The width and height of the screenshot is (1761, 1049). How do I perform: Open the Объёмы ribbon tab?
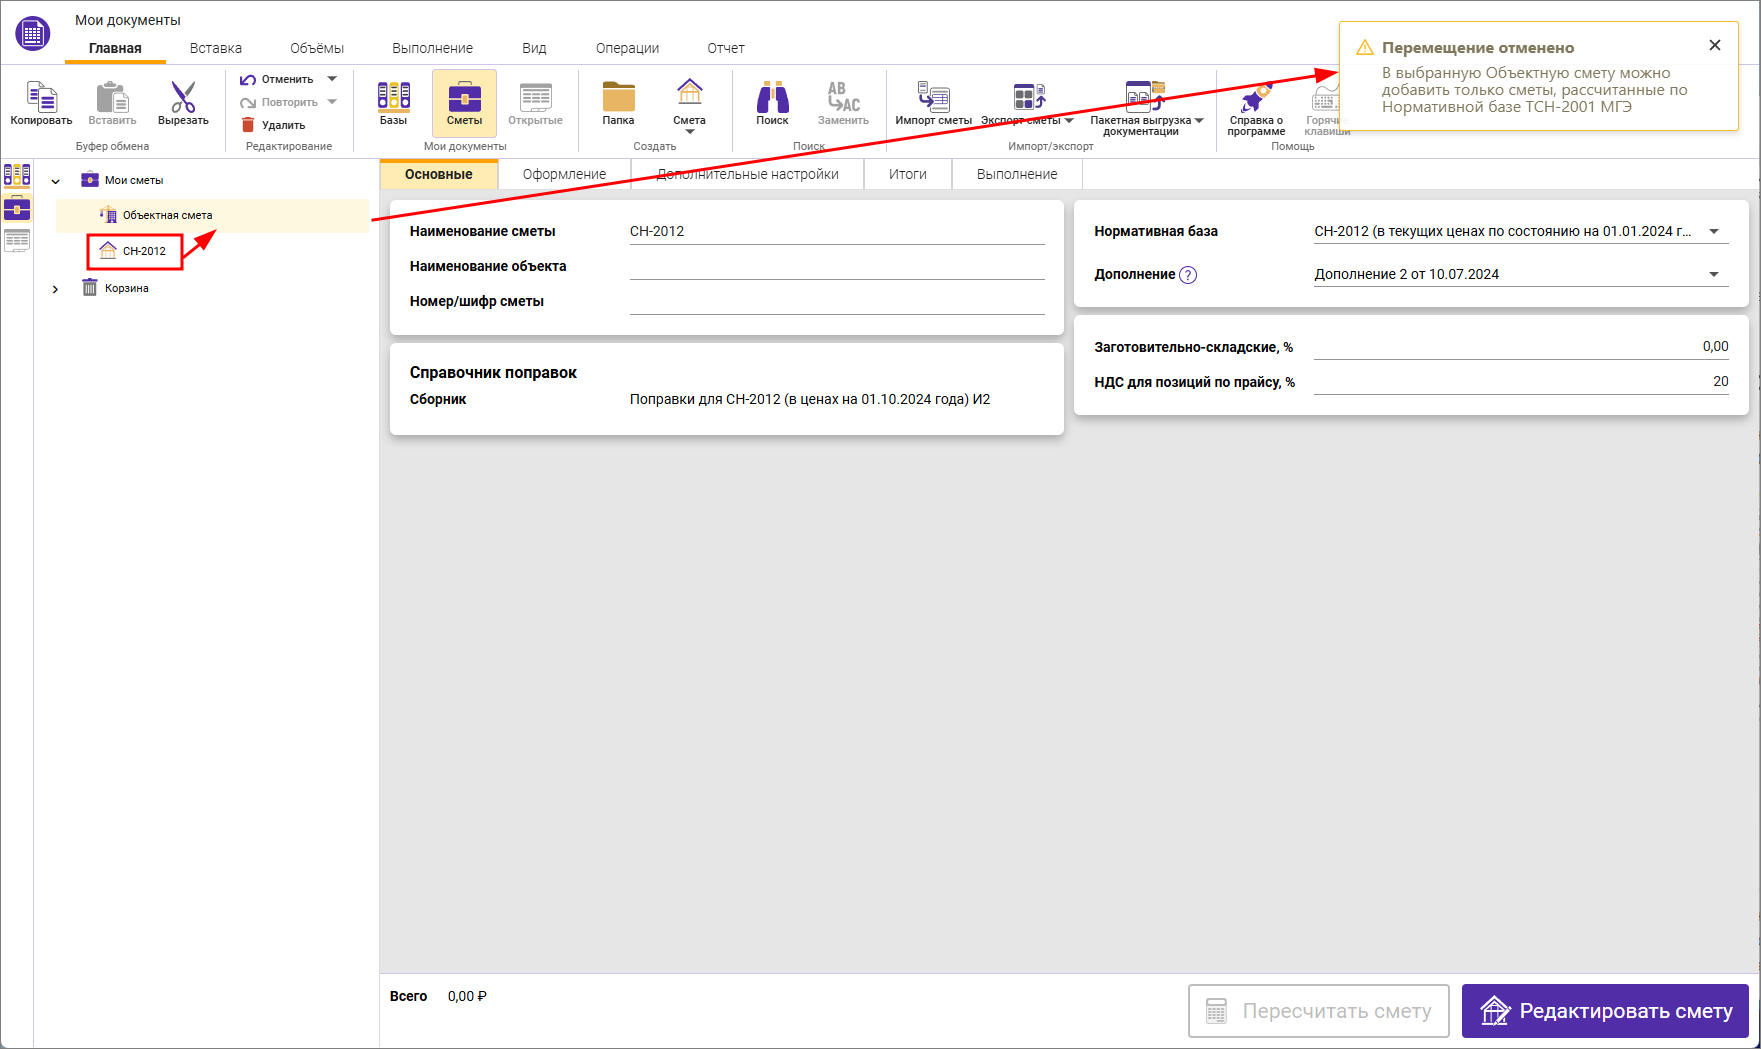[x=317, y=48]
